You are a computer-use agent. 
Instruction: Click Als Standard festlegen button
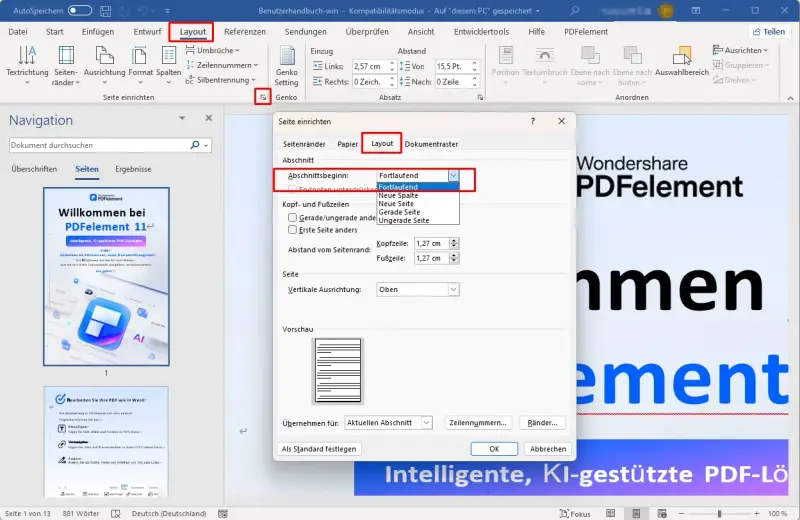point(319,449)
